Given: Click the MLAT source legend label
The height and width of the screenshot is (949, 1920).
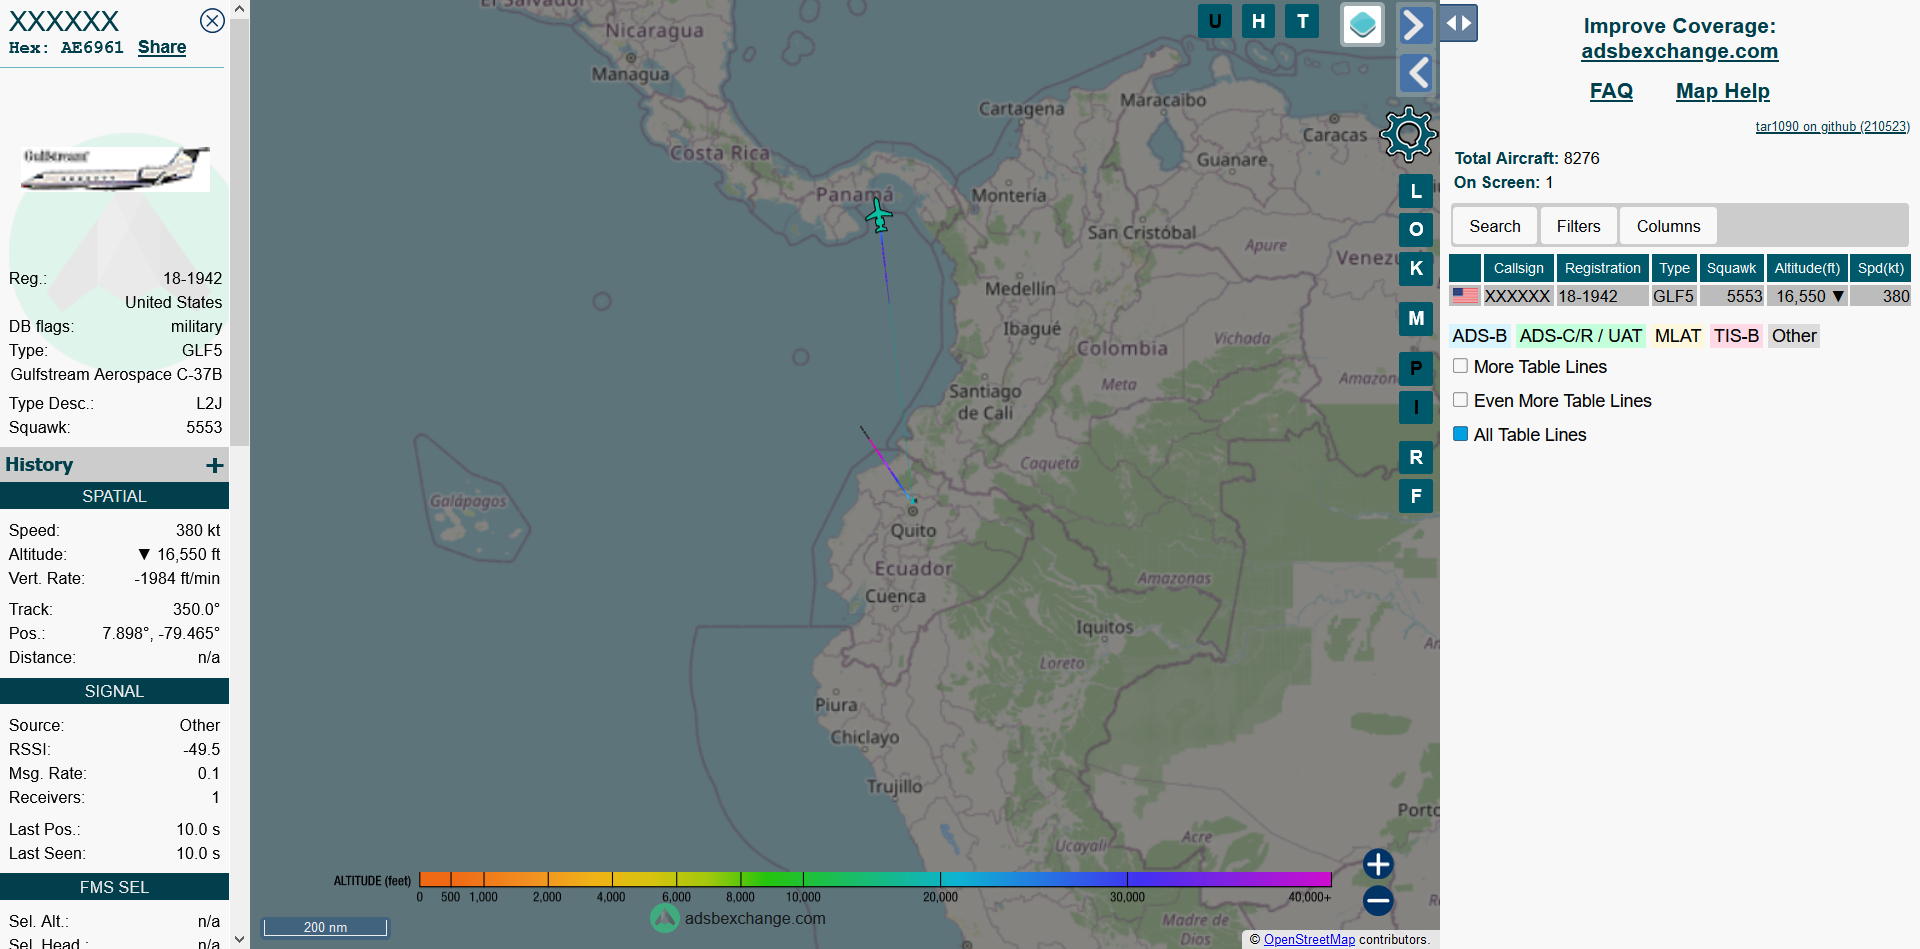Looking at the screenshot, I should click(1677, 336).
